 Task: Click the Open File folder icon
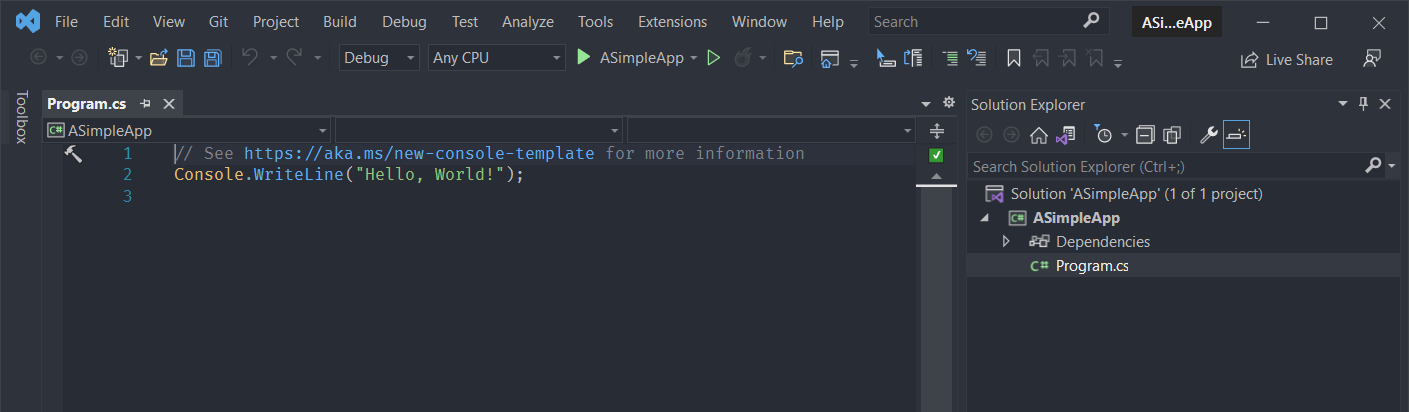(158, 58)
